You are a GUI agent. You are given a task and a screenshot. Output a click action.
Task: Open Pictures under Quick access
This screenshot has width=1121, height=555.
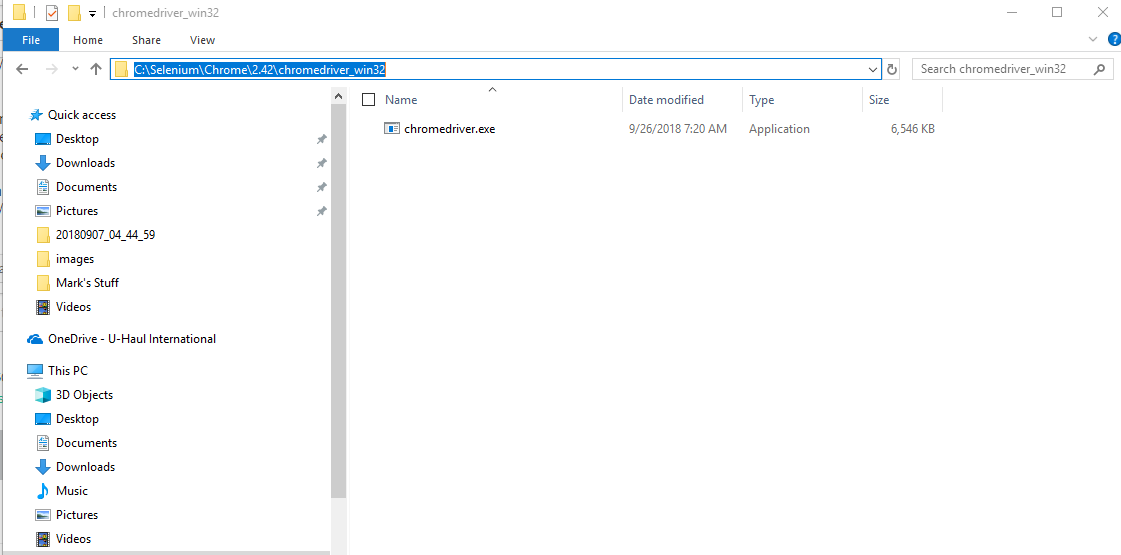(76, 211)
